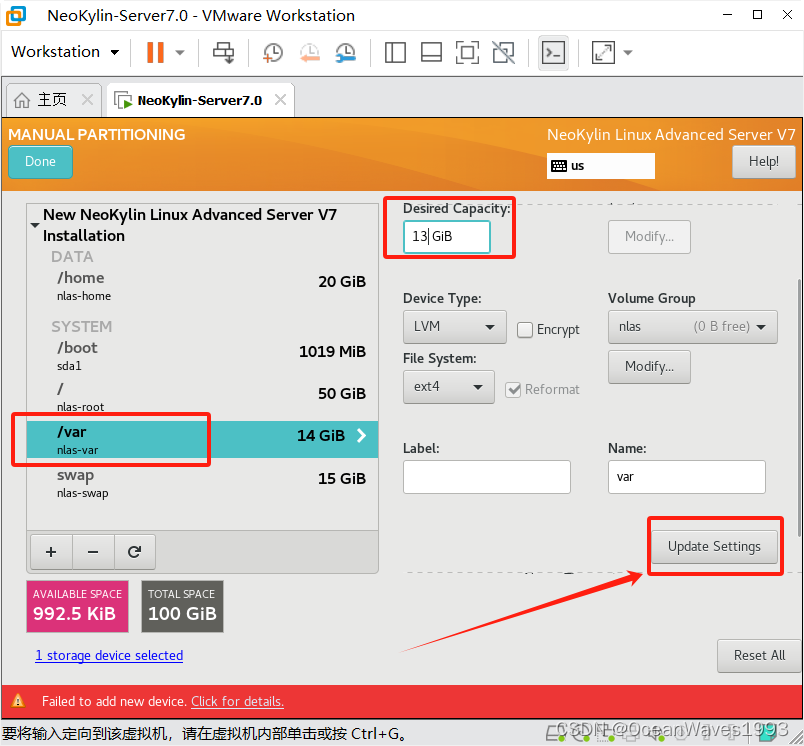
Task: Open power options dropdown beside pause
Action: pyautogui.click(x=179, y=52)
